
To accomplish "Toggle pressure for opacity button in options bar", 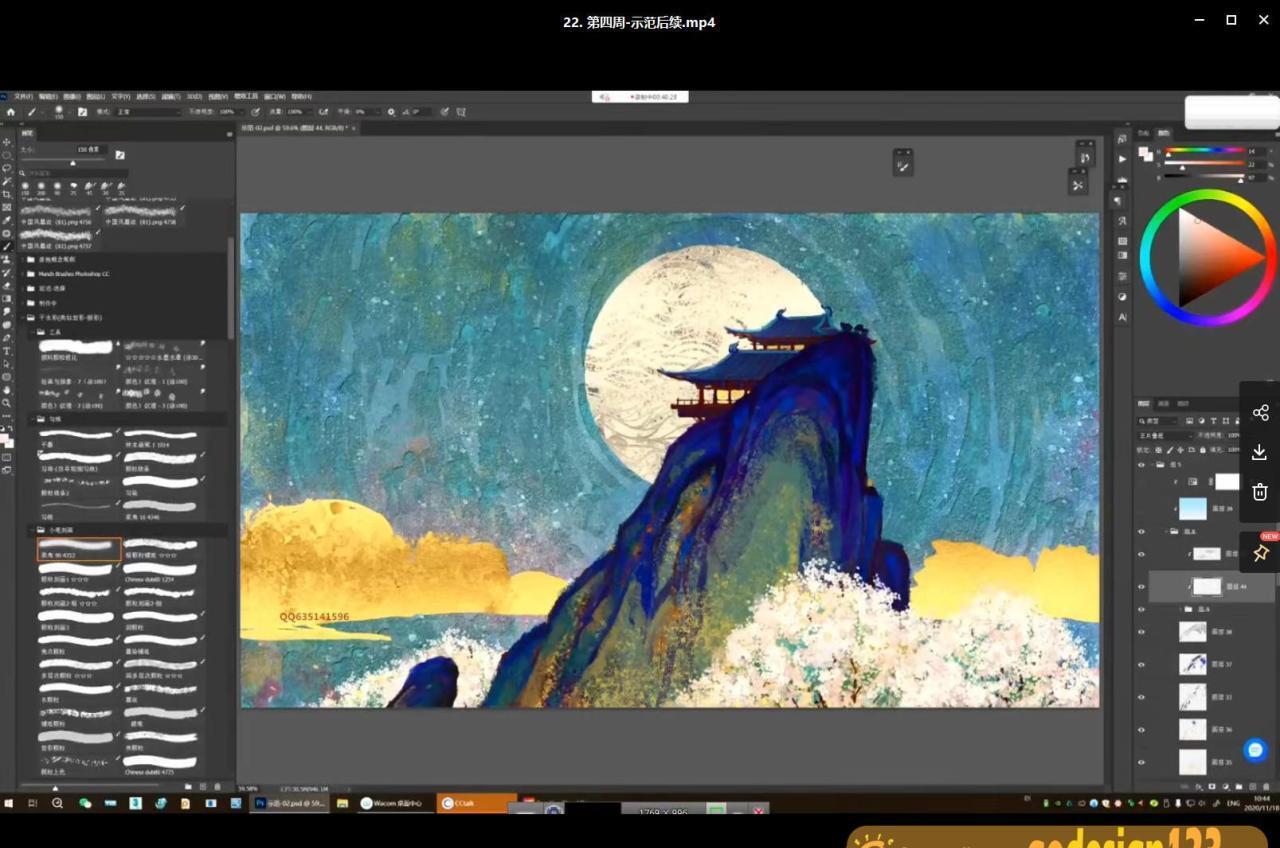I will 256,112.
